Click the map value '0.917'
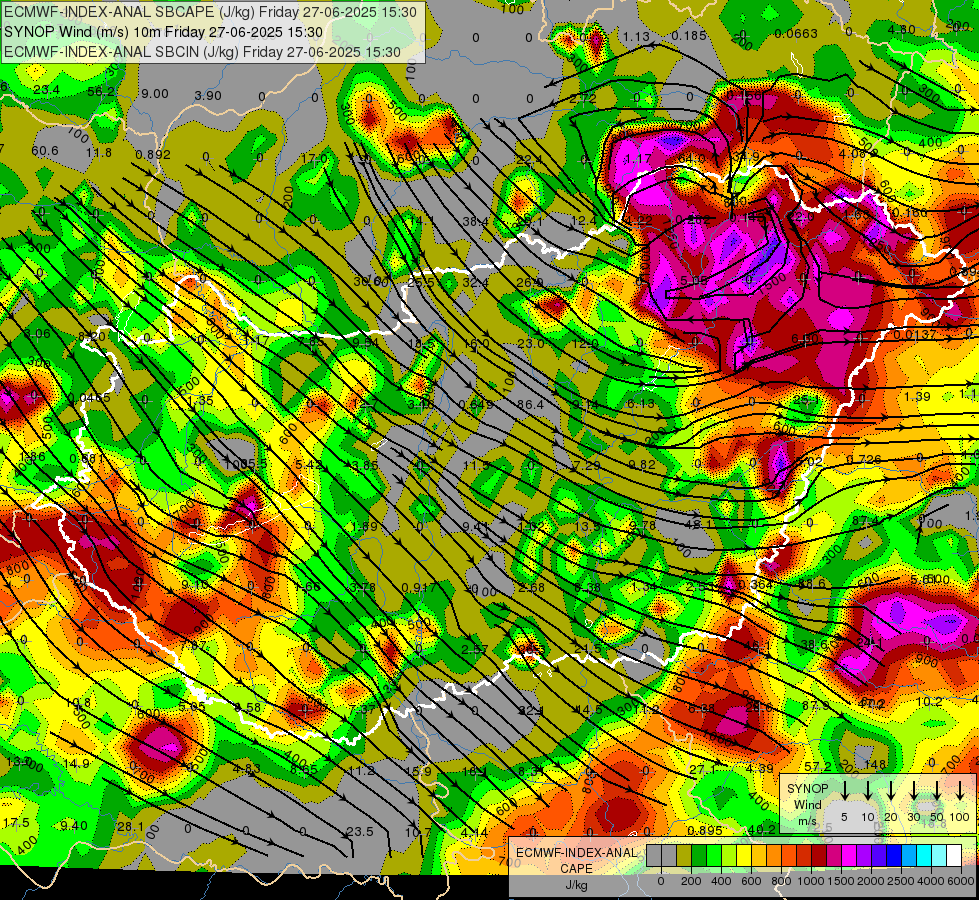Image resolution: width=979 pixels, height=900 pixels. (419, 587)
